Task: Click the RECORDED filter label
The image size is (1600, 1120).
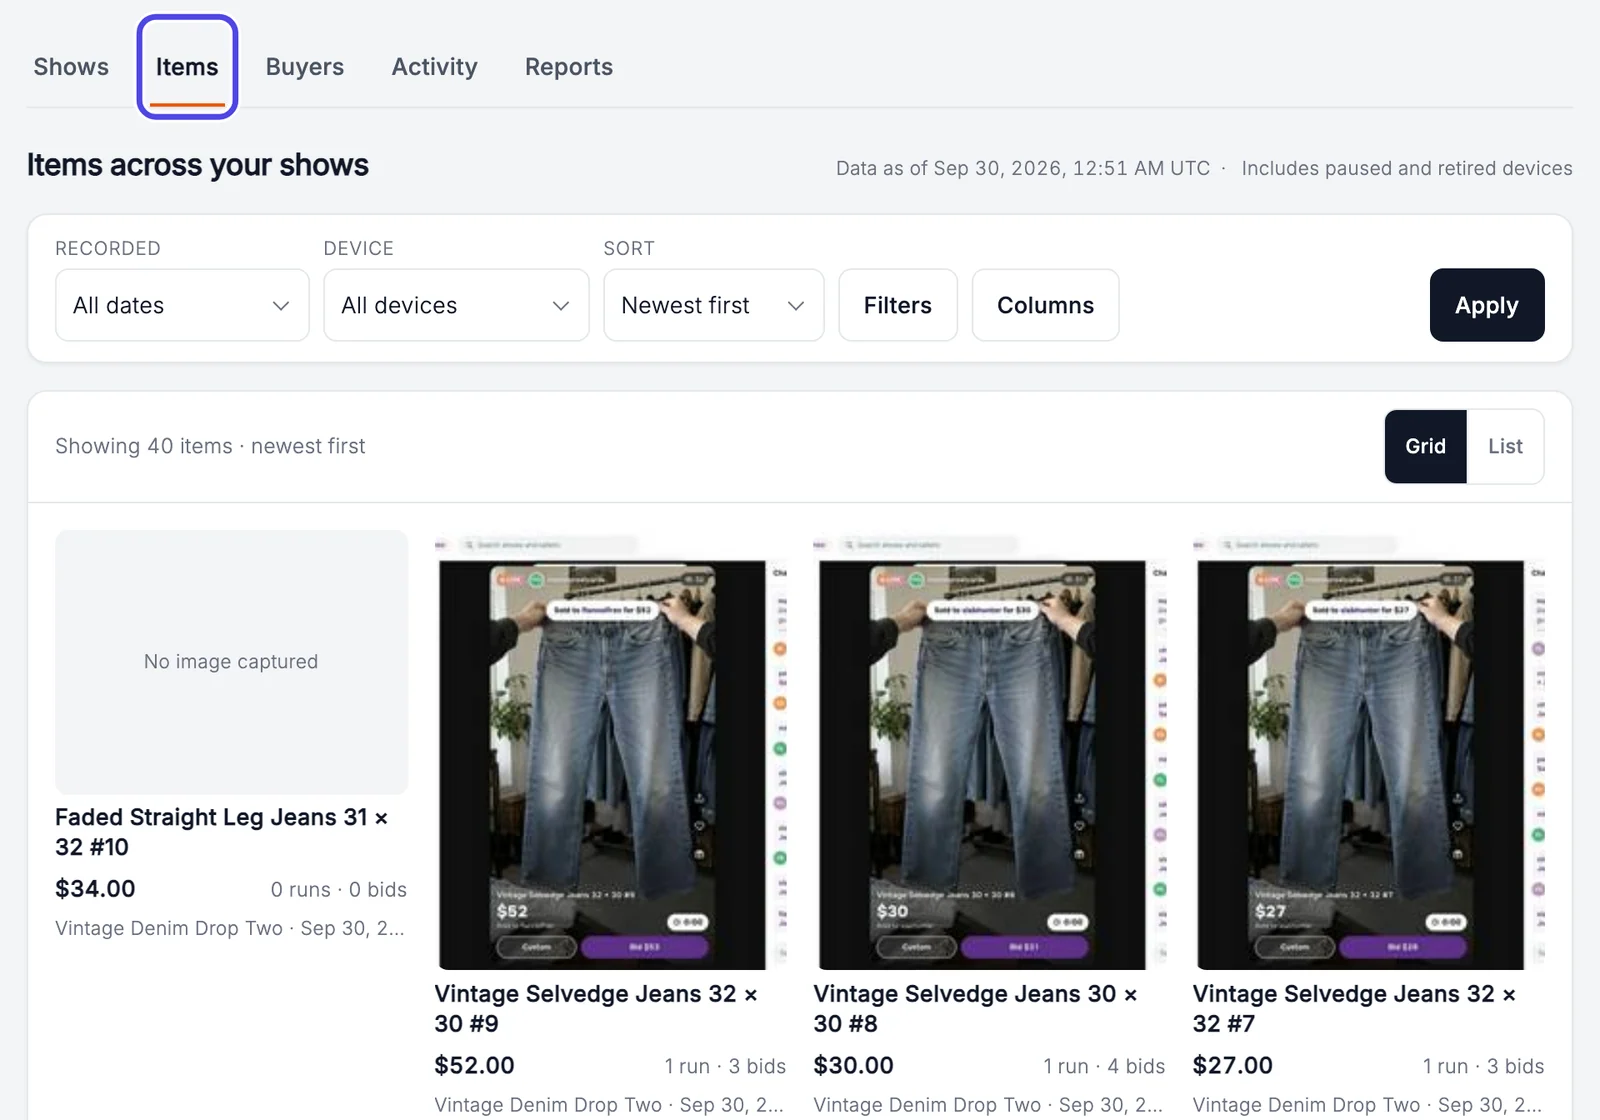Action: pyautogui.click(x=108, y=248)
